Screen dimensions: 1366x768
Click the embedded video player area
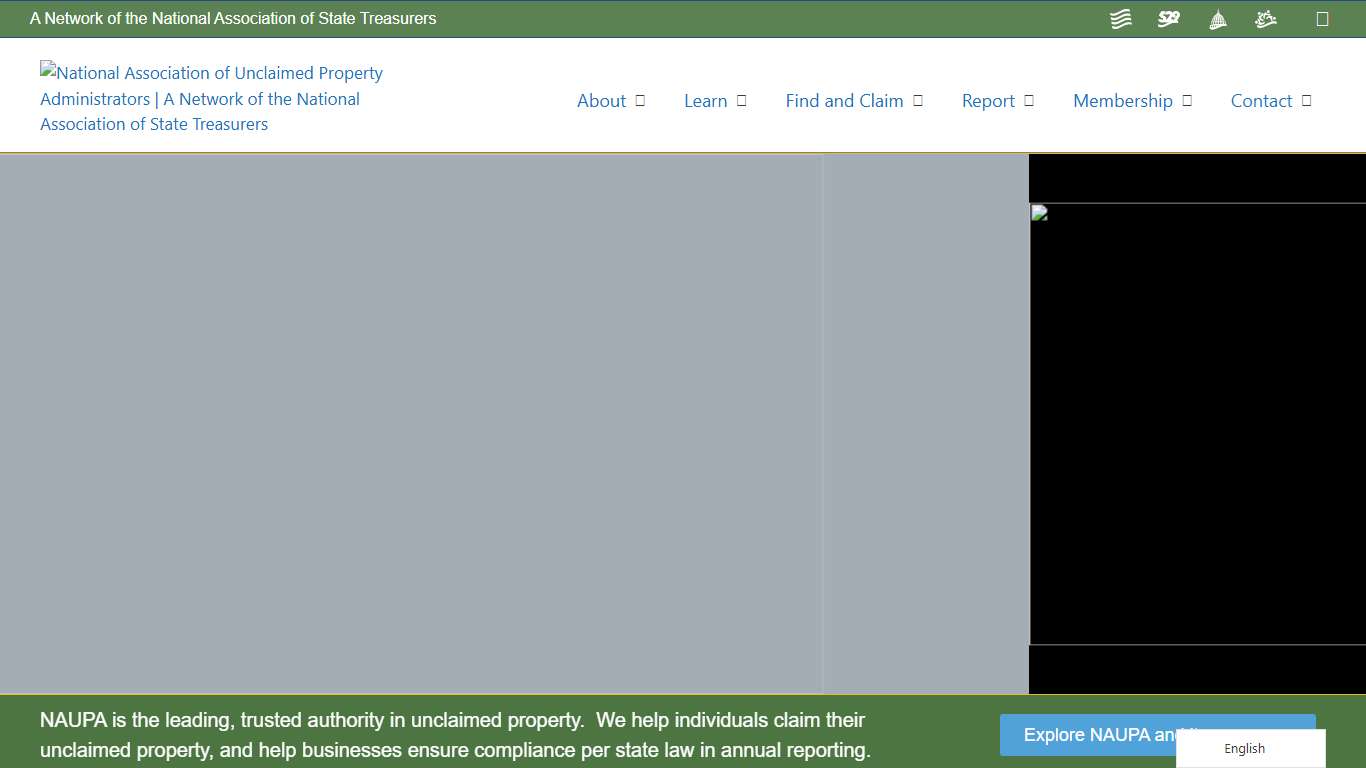pos(1197,425)
